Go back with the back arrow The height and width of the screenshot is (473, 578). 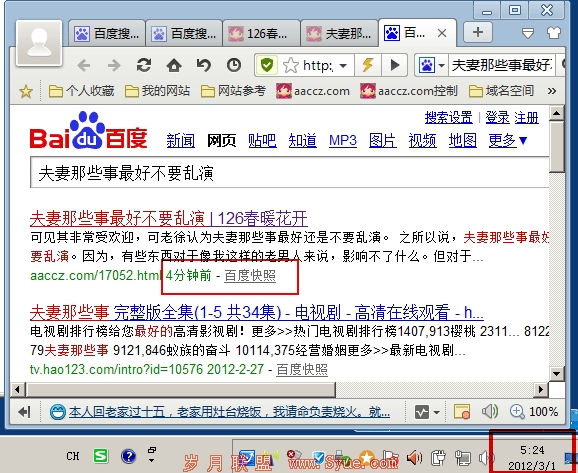(84, 66)
